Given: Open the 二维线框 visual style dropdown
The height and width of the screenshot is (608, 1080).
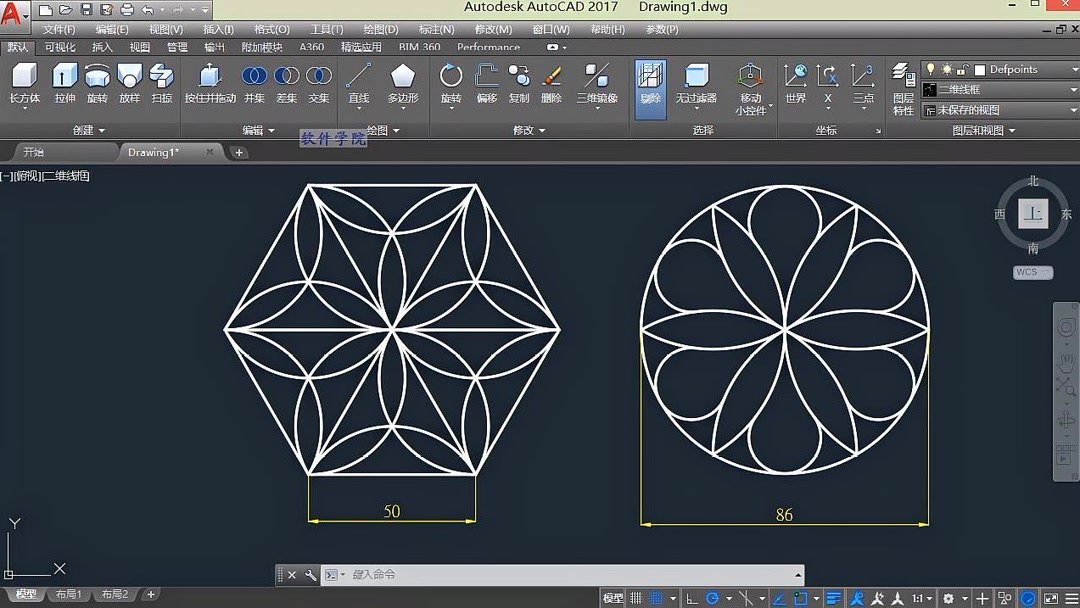Looking at the screenshot, I should [1072, 89].
